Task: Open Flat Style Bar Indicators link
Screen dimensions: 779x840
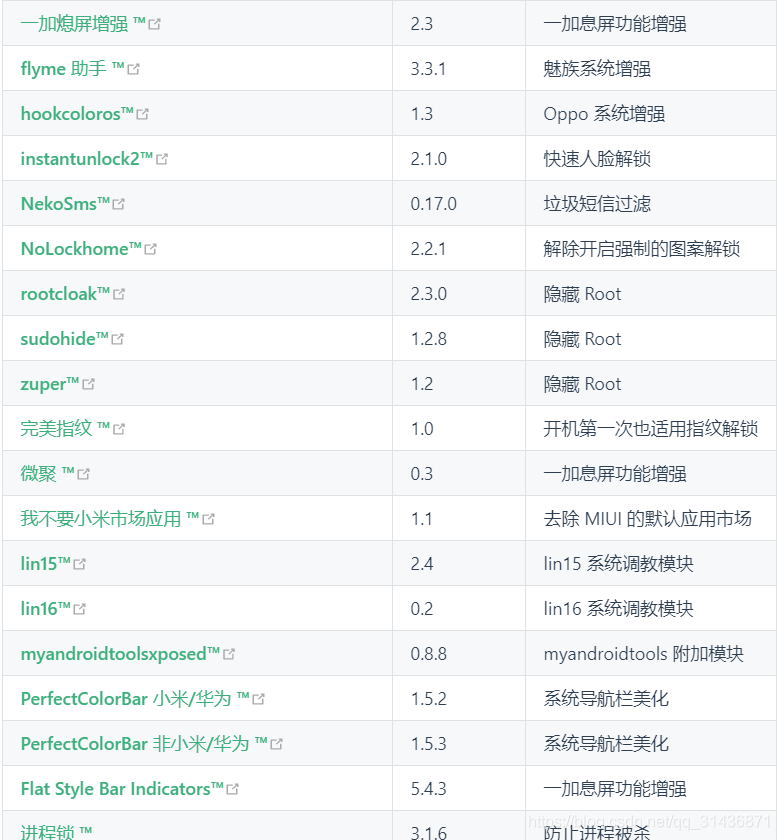Action: tap(129, 789)
